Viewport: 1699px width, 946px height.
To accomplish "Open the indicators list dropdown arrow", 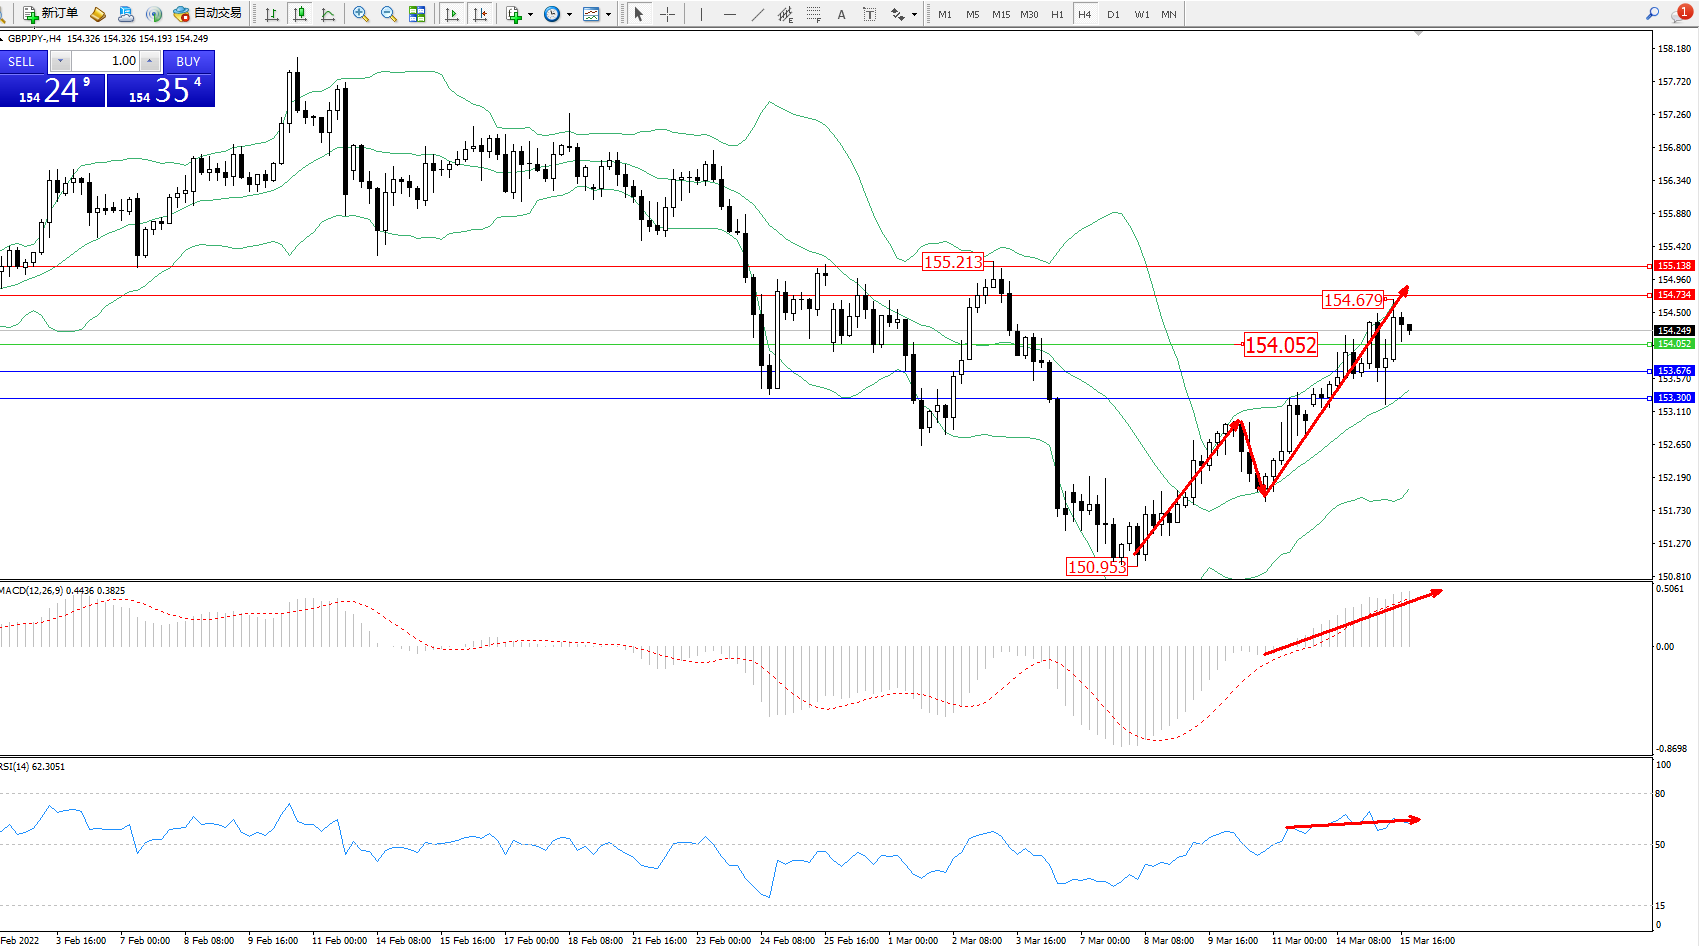I will tap(530, 15).
